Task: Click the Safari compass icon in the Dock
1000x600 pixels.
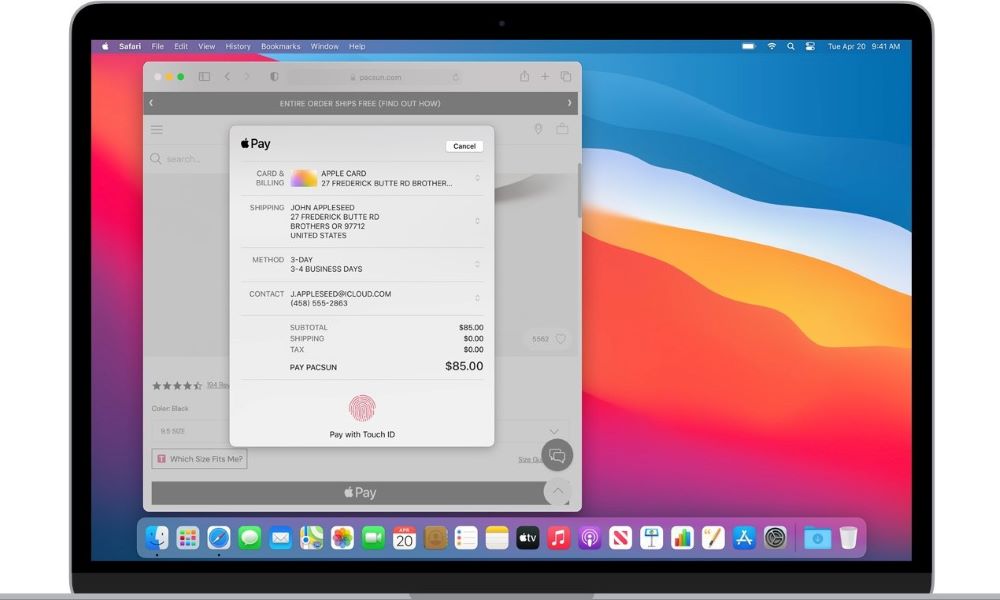Action: 219,538
